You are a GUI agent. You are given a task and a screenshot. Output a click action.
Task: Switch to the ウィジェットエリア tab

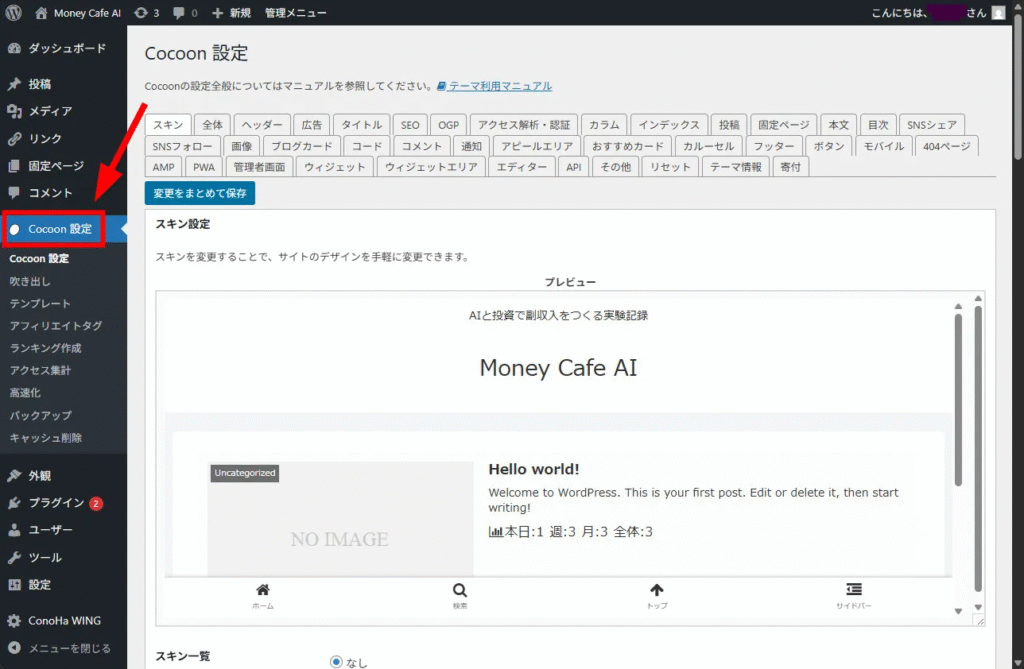431,167
